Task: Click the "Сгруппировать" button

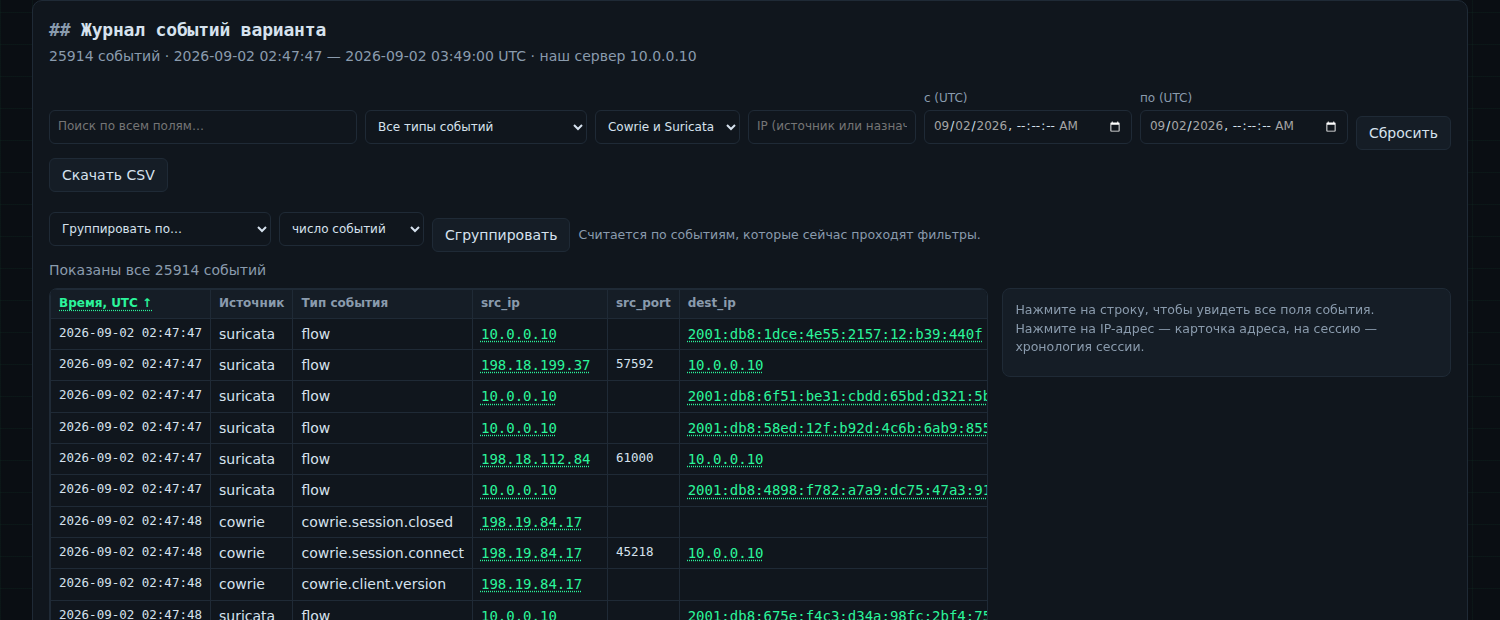Action: 501,235
